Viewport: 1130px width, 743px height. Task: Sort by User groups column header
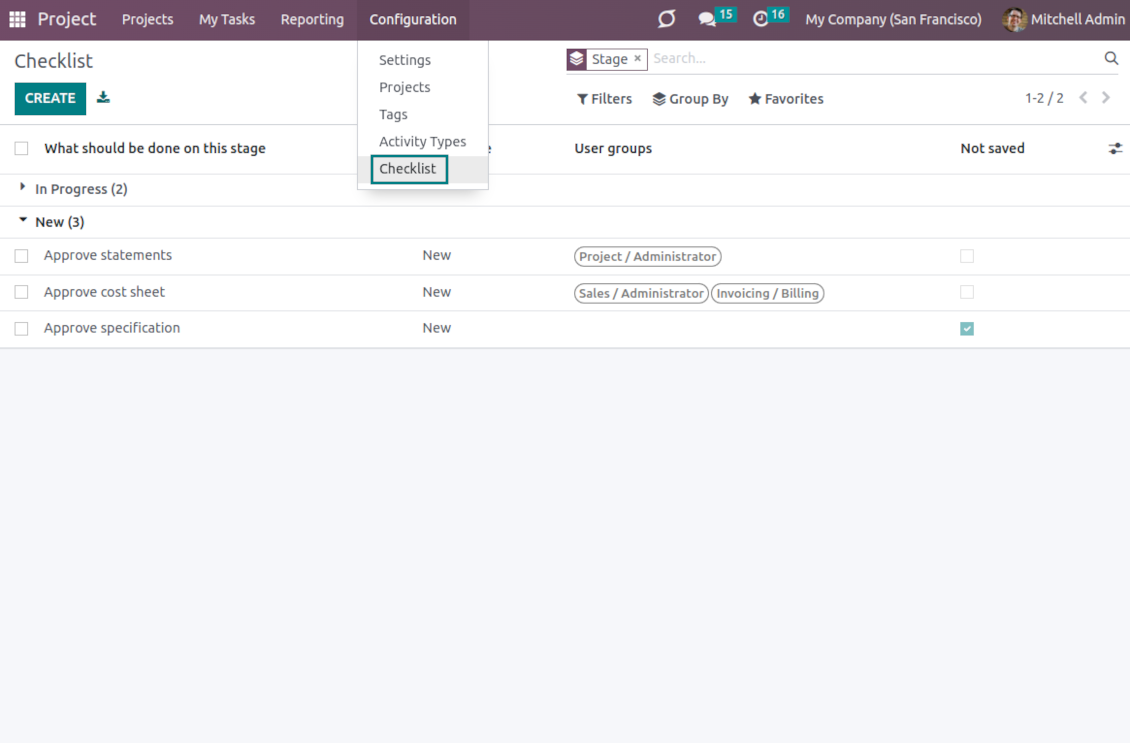[x=613, y=148]
